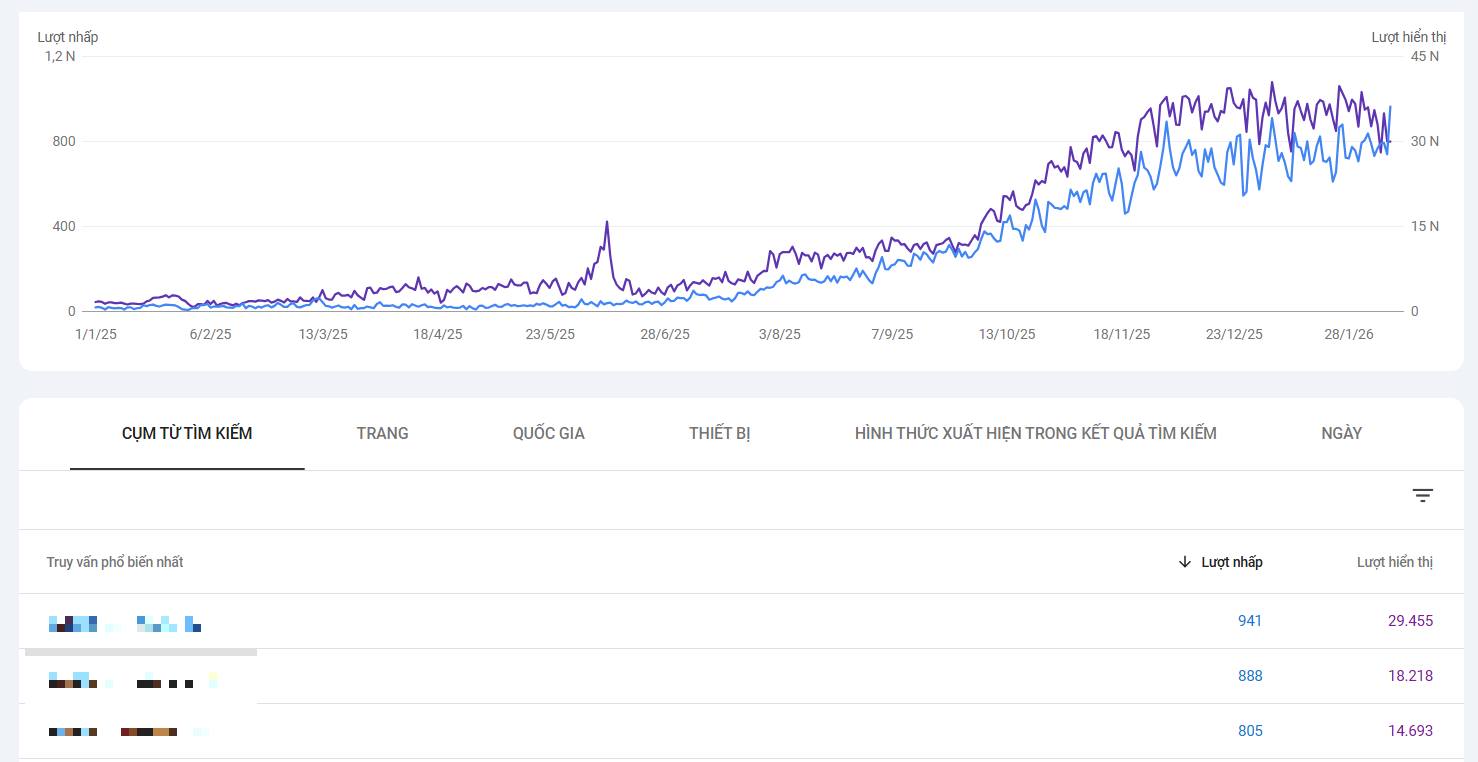Select the CỤM TỪ TÌM KIẾM tab
Screen dimensions: 1478x762
point(187,433)
